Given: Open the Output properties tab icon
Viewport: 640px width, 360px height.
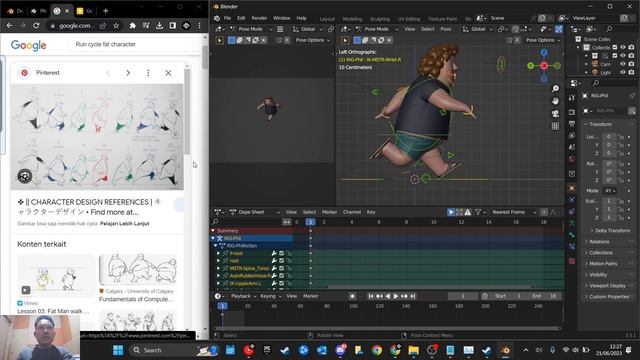Looking at the screenshot, I should pyautogui.click(x=572, y=124).
